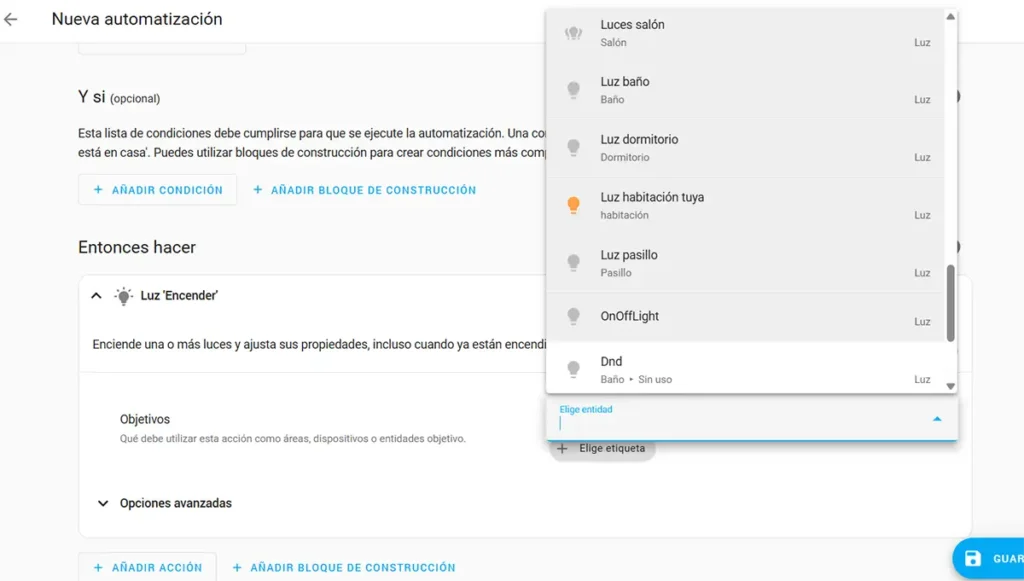Expand Opciones avanzadas section

[x=103, y=503]
